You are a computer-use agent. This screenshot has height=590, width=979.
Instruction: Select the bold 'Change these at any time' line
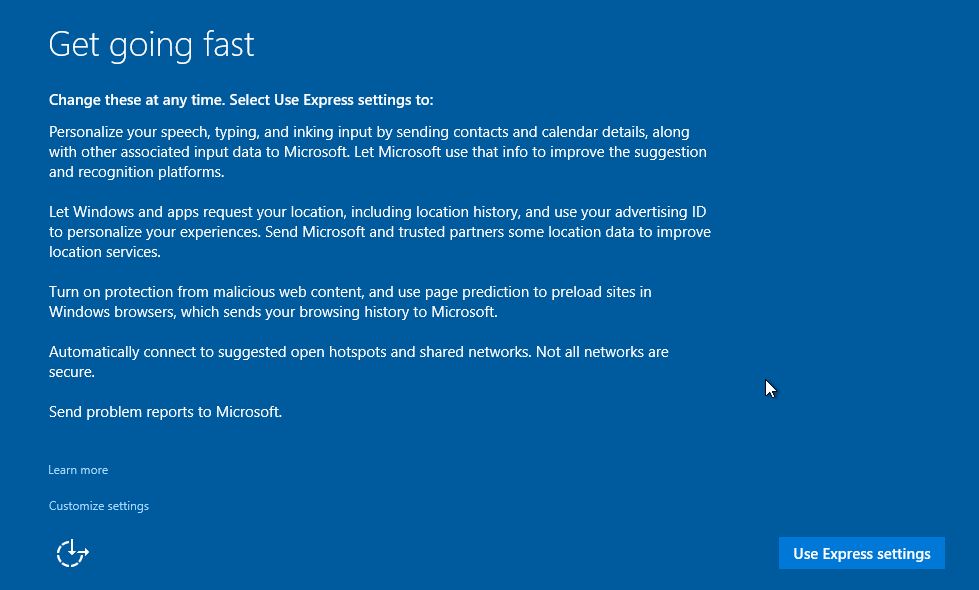click(x=241, y=100)
